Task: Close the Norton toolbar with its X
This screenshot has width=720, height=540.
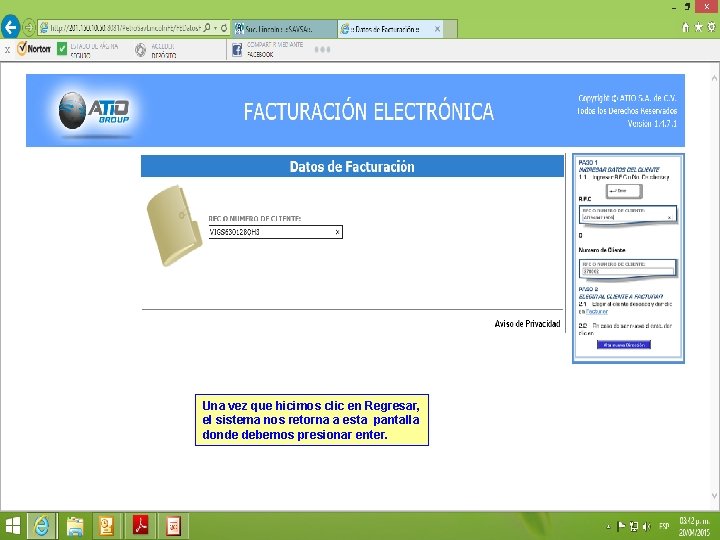Action: (7, 50)
